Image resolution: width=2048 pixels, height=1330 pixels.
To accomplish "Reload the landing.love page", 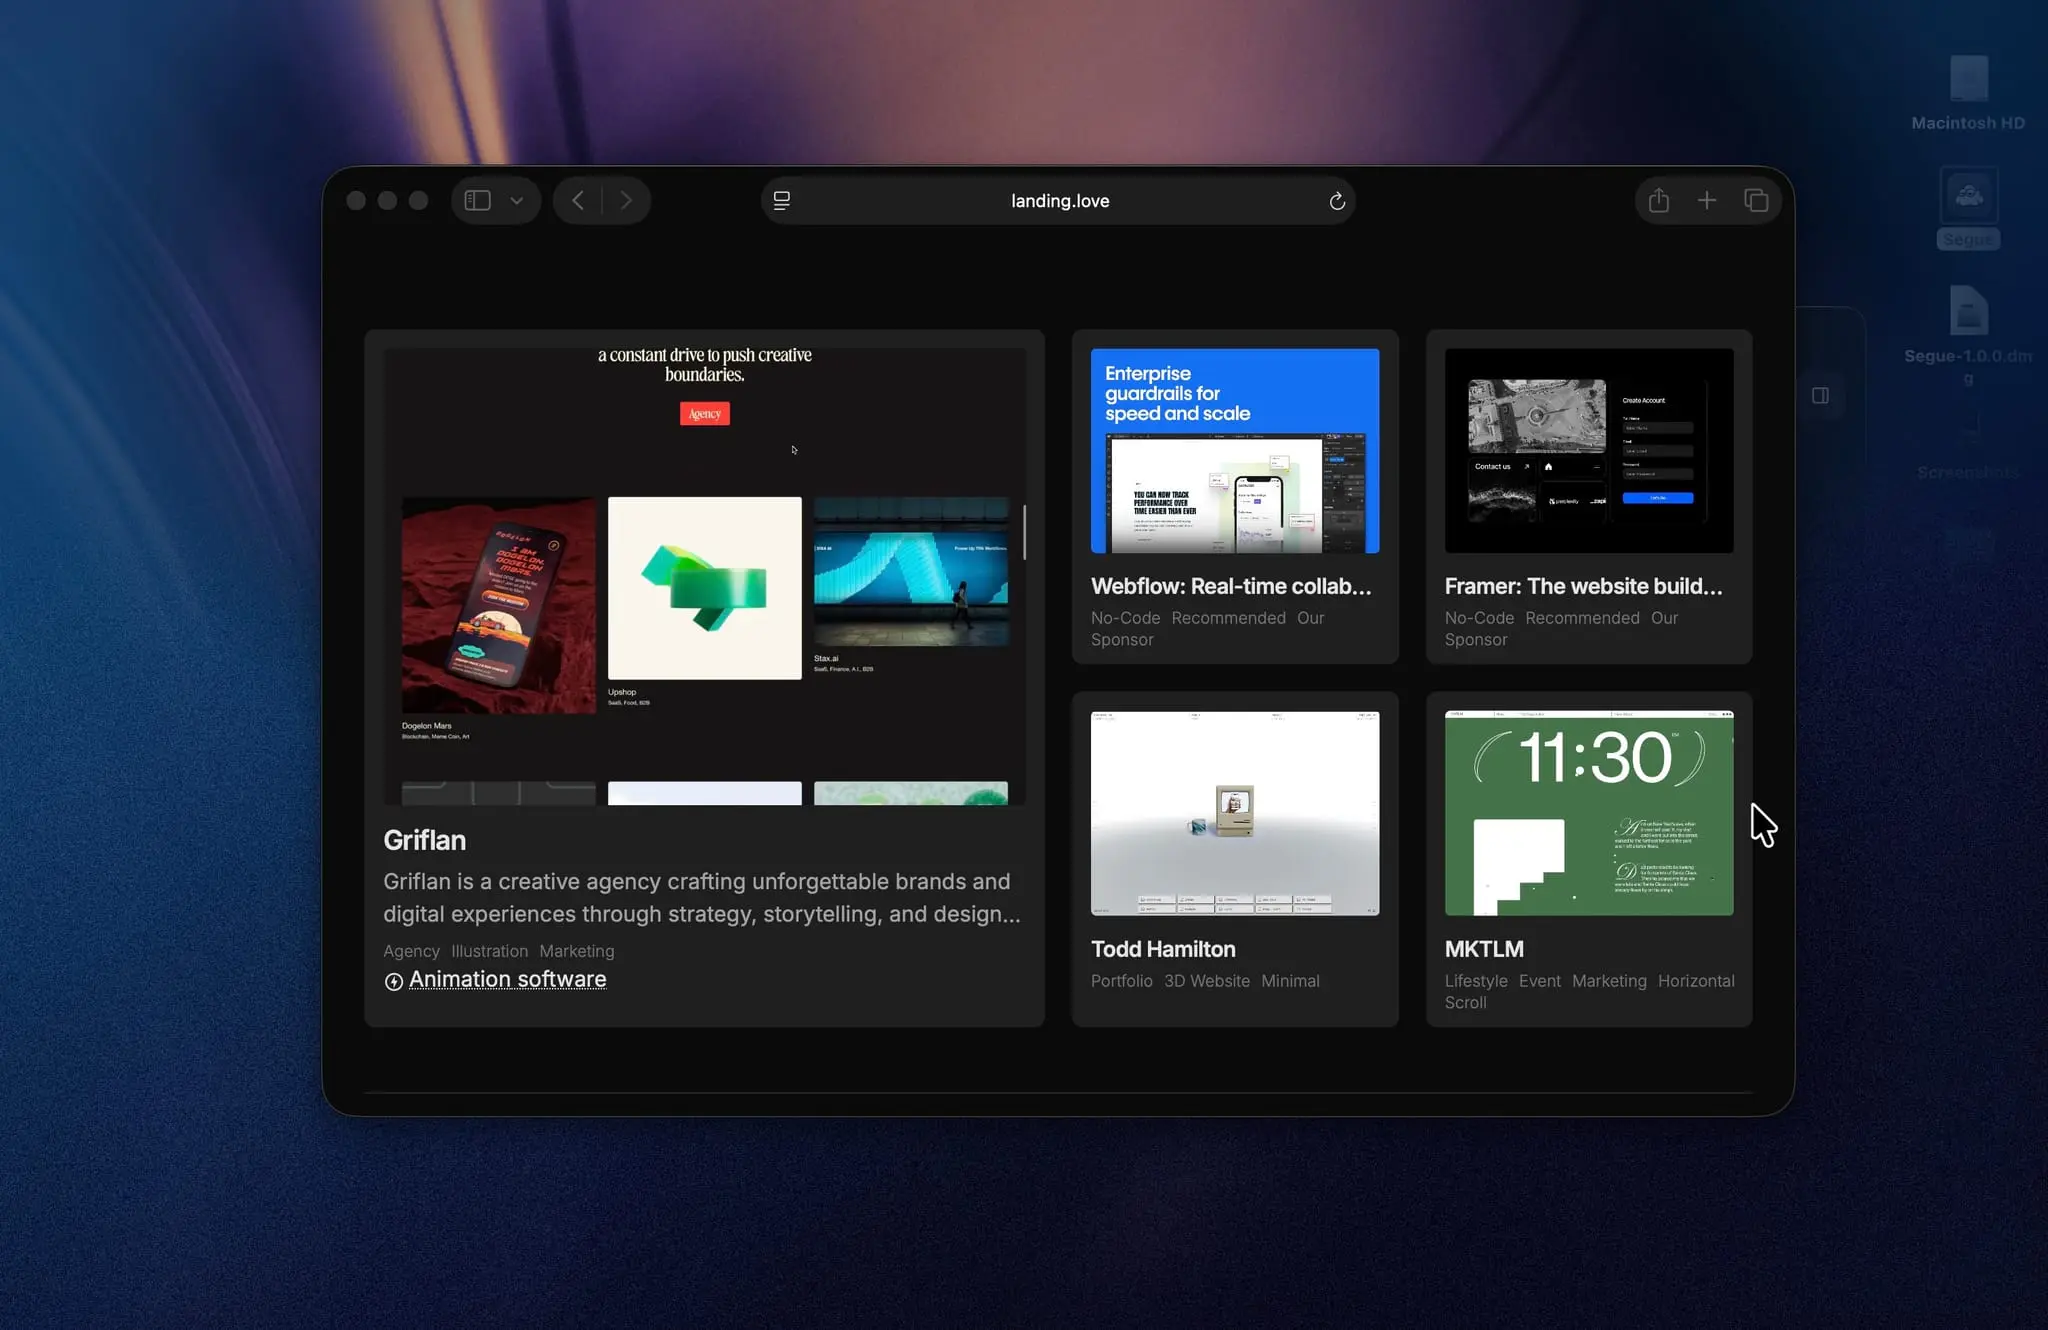I will pyautogui.click(x=1337, y=201).
